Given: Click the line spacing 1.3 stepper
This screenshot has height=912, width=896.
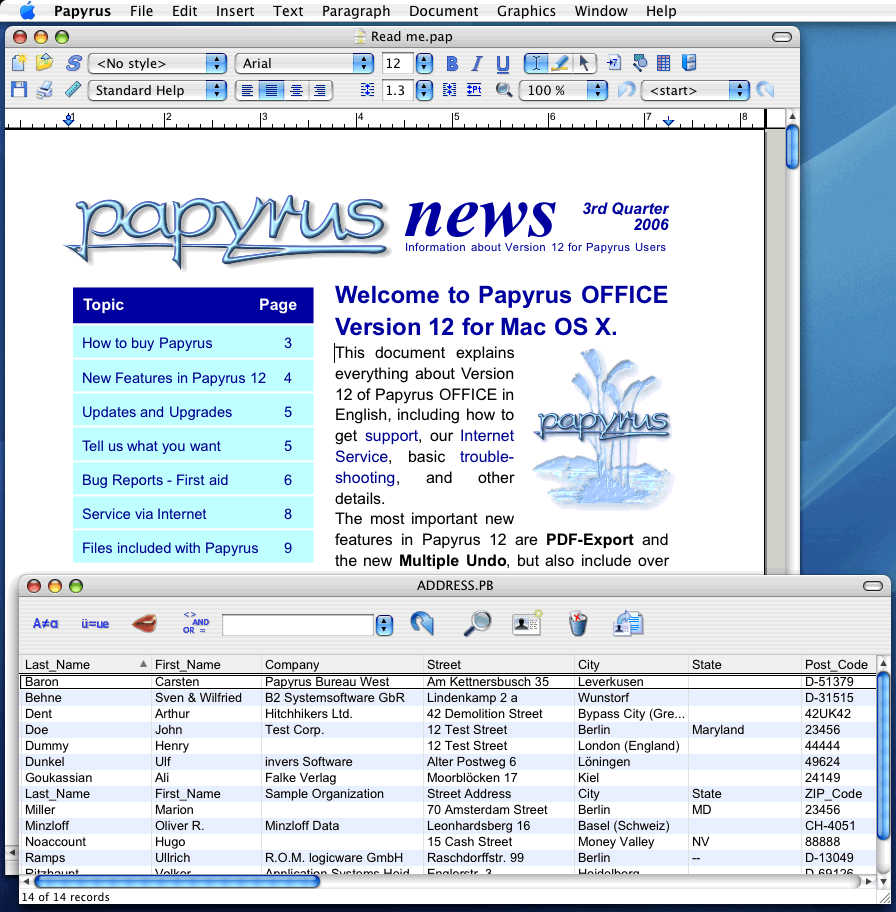Looking at the screenshot, I should [x=425, y=90].
